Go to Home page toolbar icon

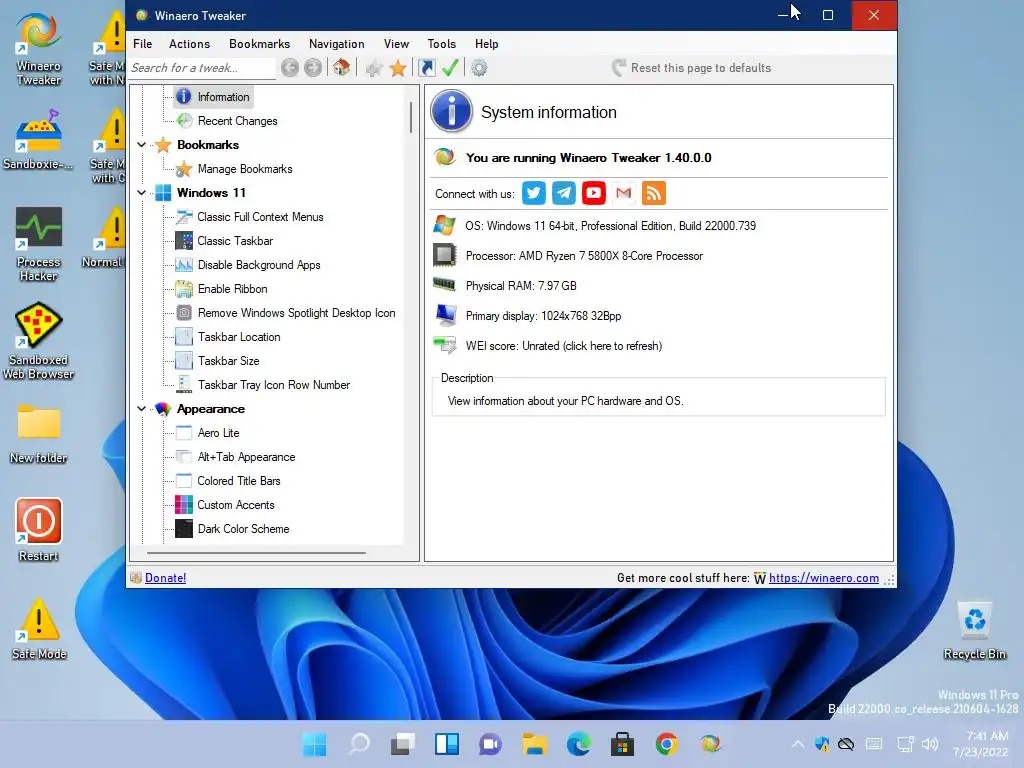click(x=342, y=67)
